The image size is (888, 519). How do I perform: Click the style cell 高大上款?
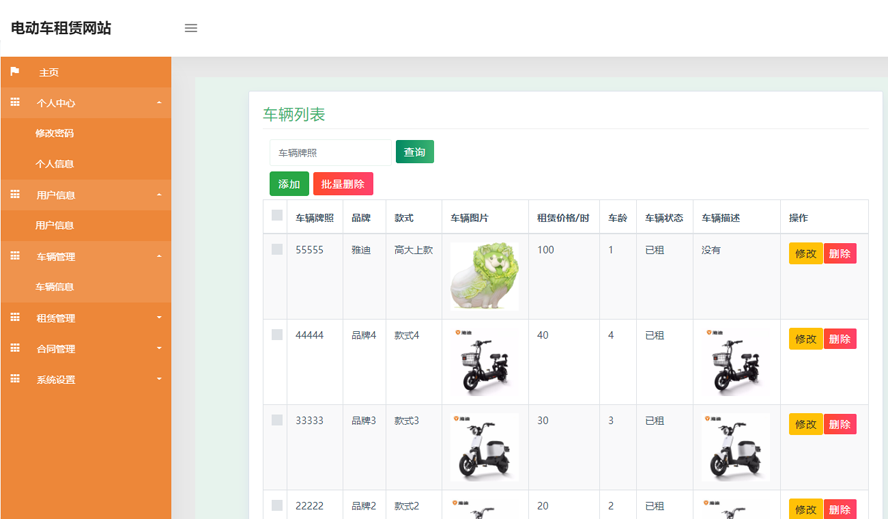pos(413,250)
